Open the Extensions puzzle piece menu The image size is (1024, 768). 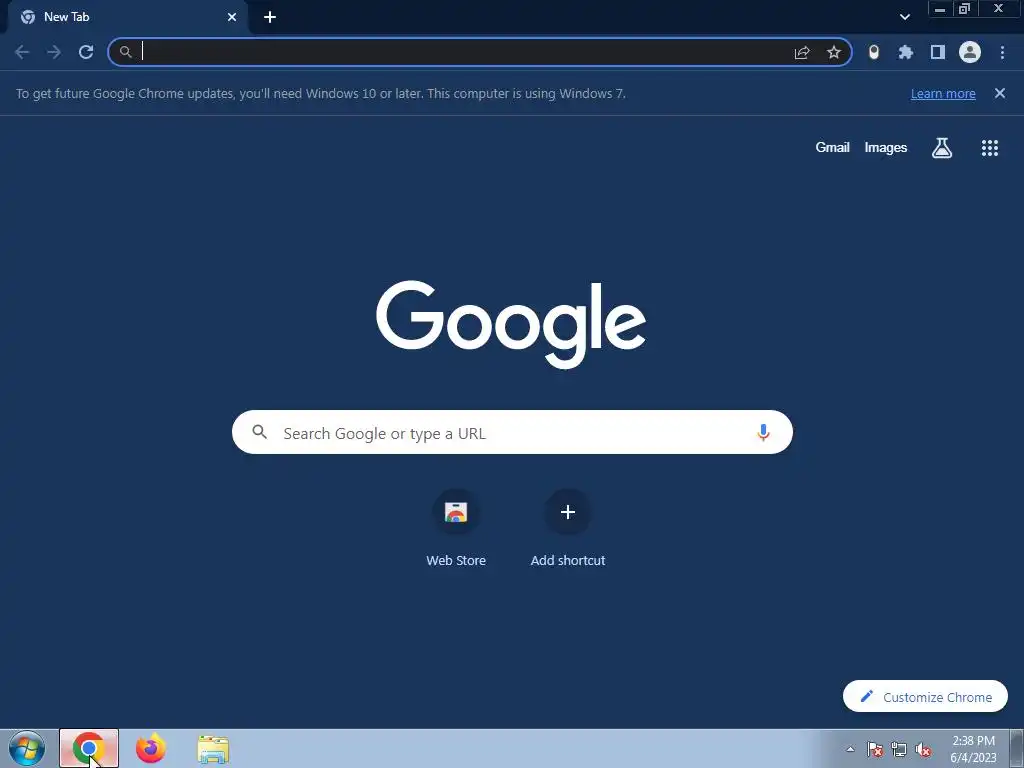(x=906, y=52)
